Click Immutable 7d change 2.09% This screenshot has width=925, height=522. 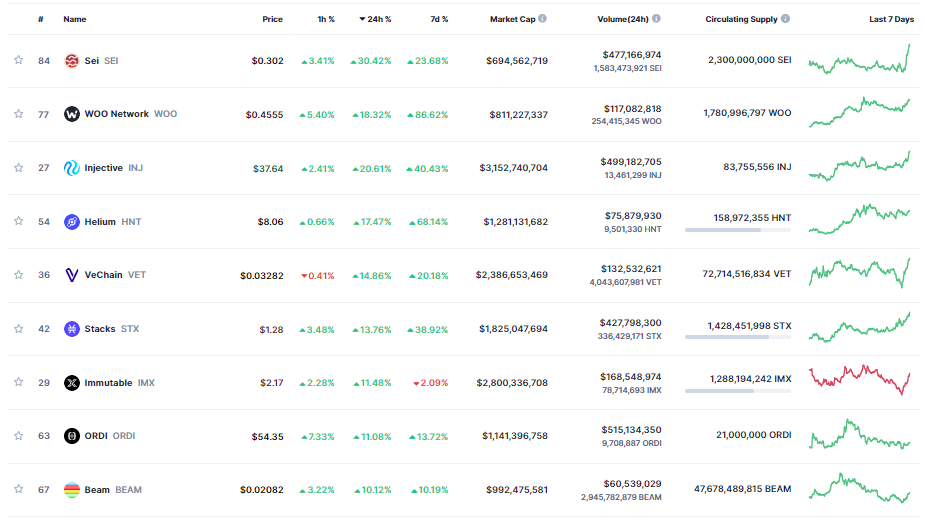pos(431,383)
